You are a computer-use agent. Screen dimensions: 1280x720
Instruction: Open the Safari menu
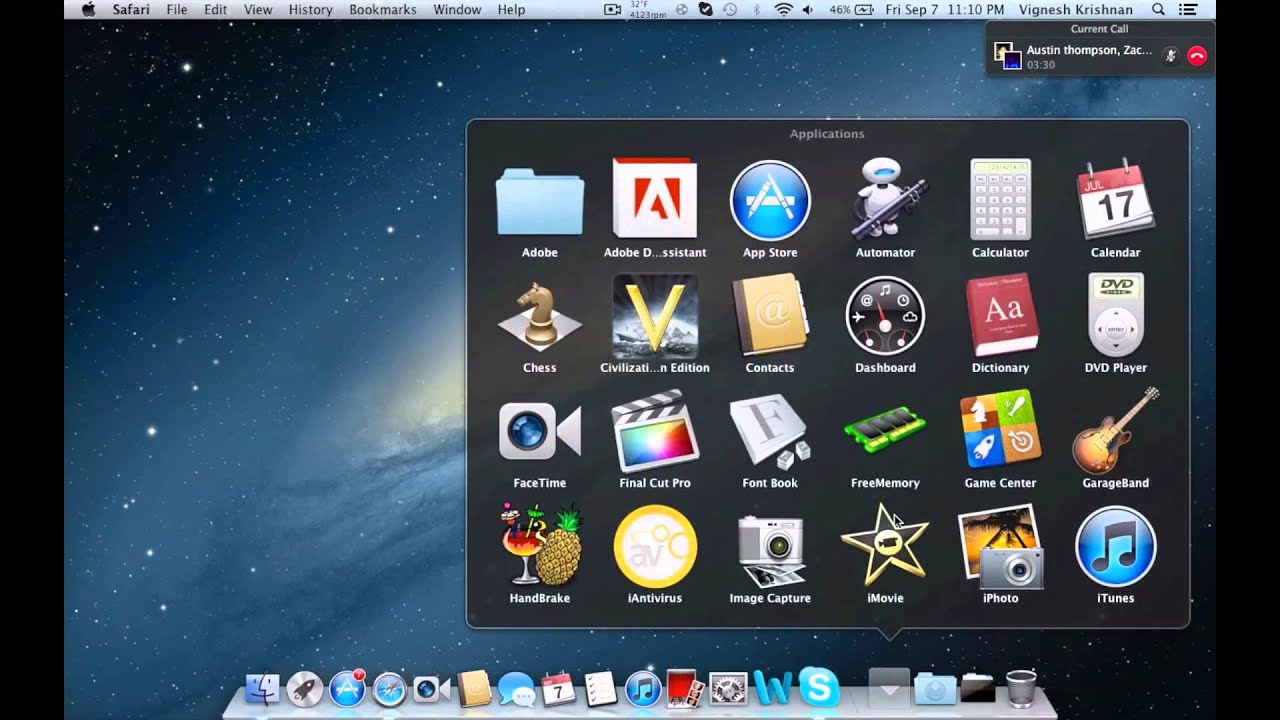131,9
